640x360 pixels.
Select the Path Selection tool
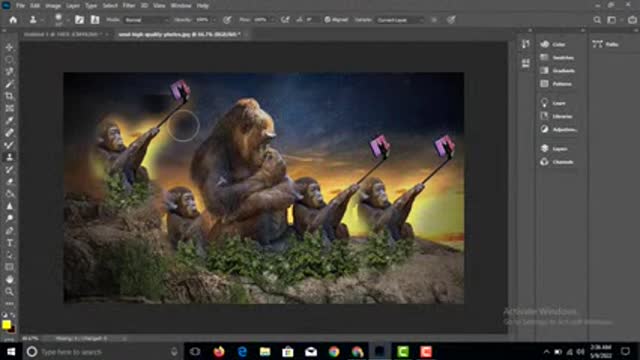point(9,255)
